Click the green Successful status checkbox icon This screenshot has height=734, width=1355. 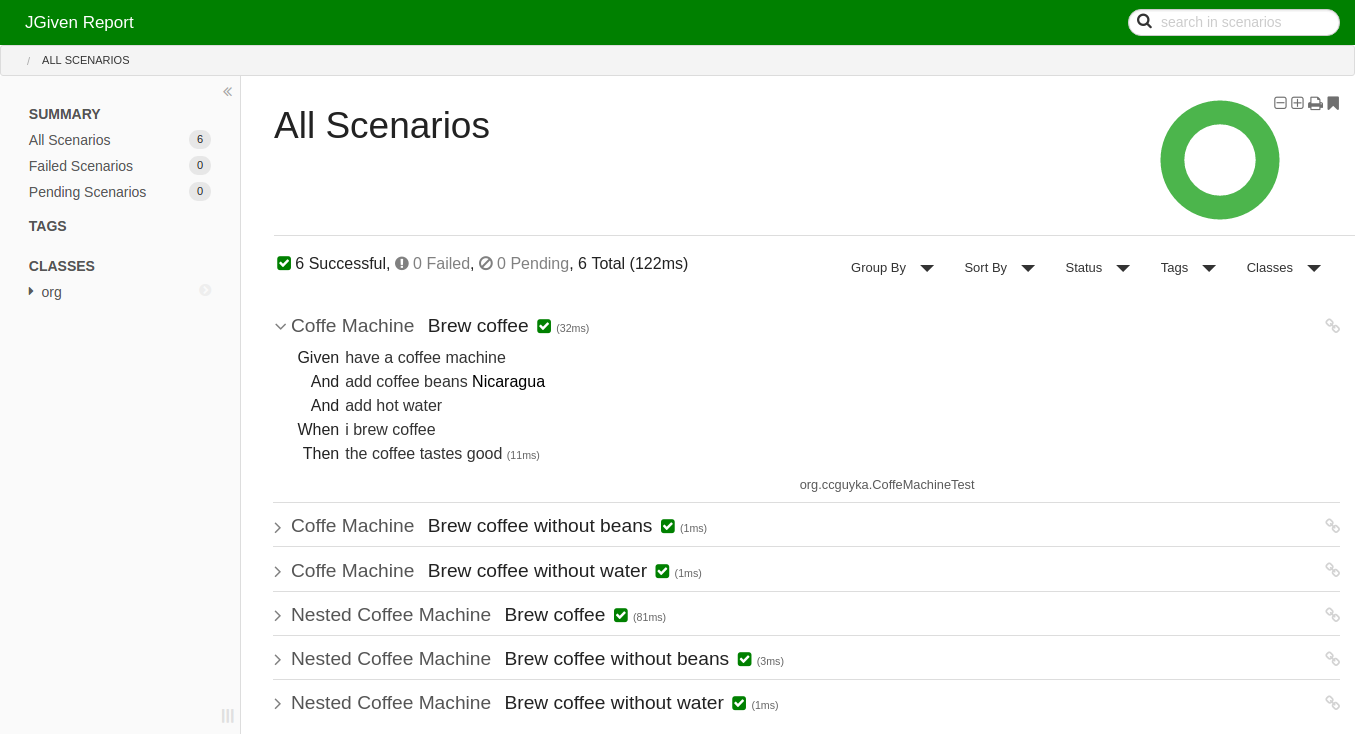click(x=284, y=264)
